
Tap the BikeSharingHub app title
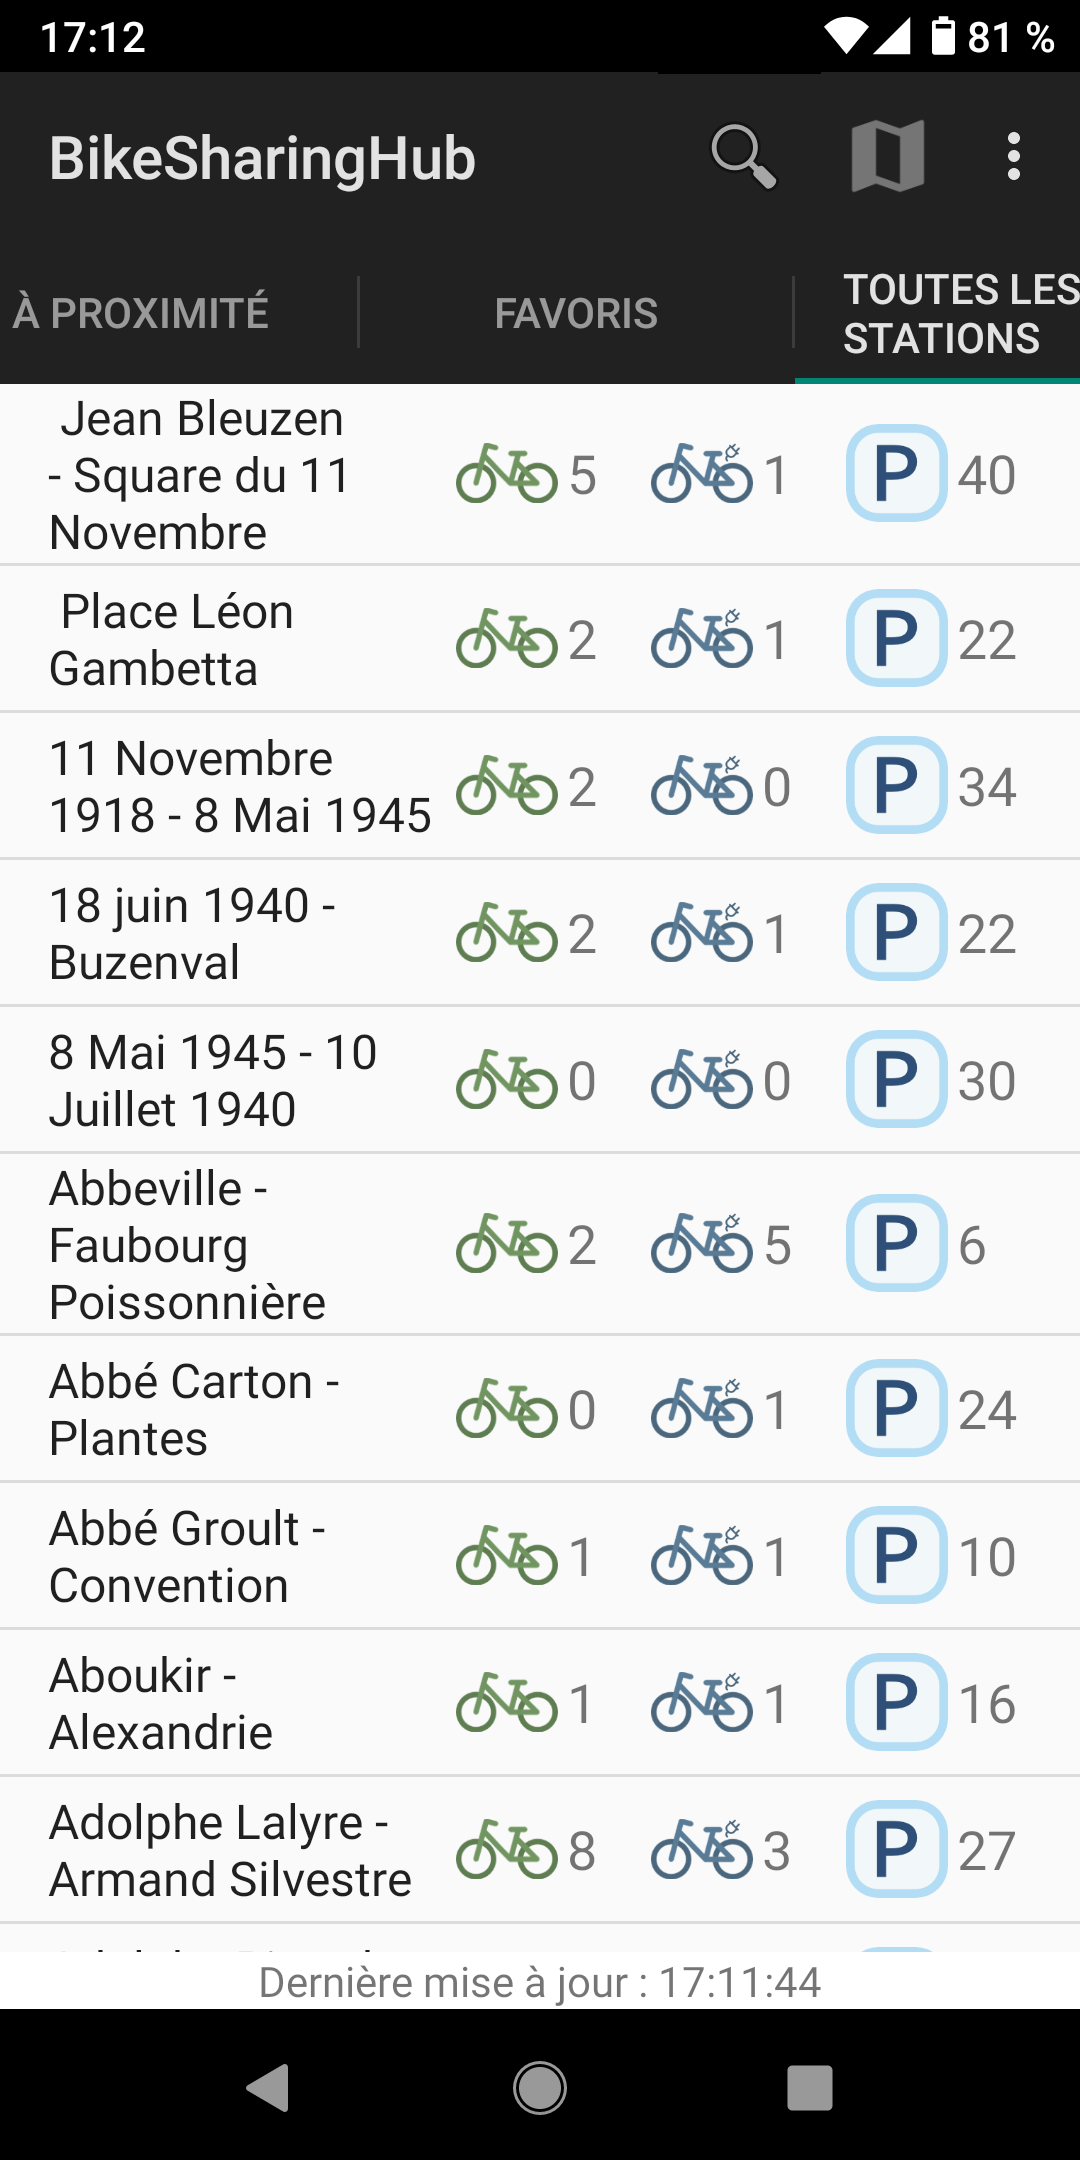[x=262, y=158]
